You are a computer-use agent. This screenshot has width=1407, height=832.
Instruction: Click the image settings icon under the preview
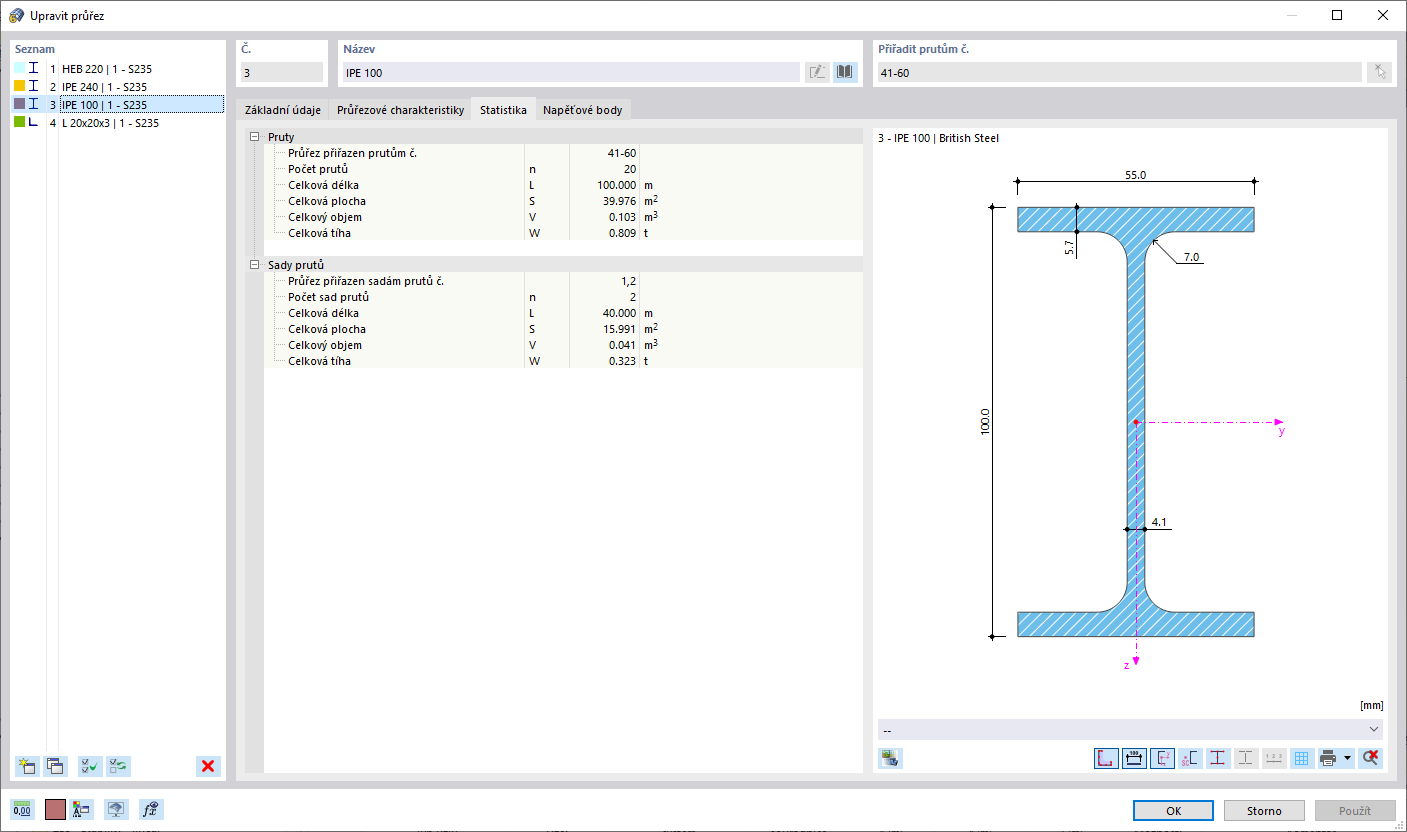(890, 758)
